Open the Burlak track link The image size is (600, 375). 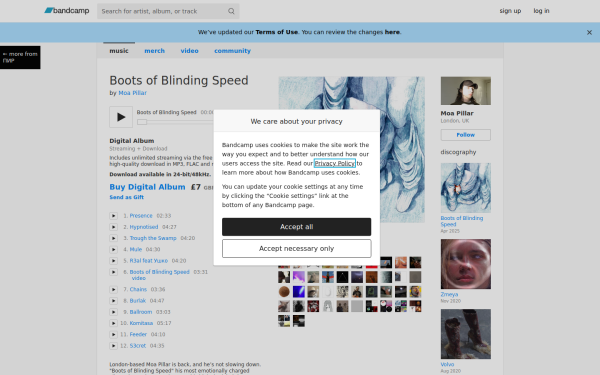tap(138, 301)
